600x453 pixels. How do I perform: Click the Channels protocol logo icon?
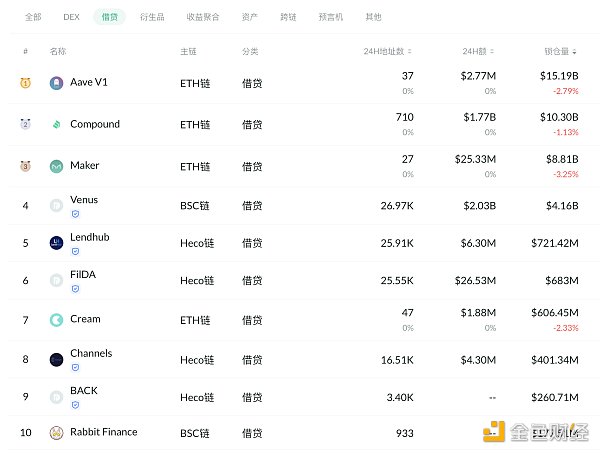point(56,360)
